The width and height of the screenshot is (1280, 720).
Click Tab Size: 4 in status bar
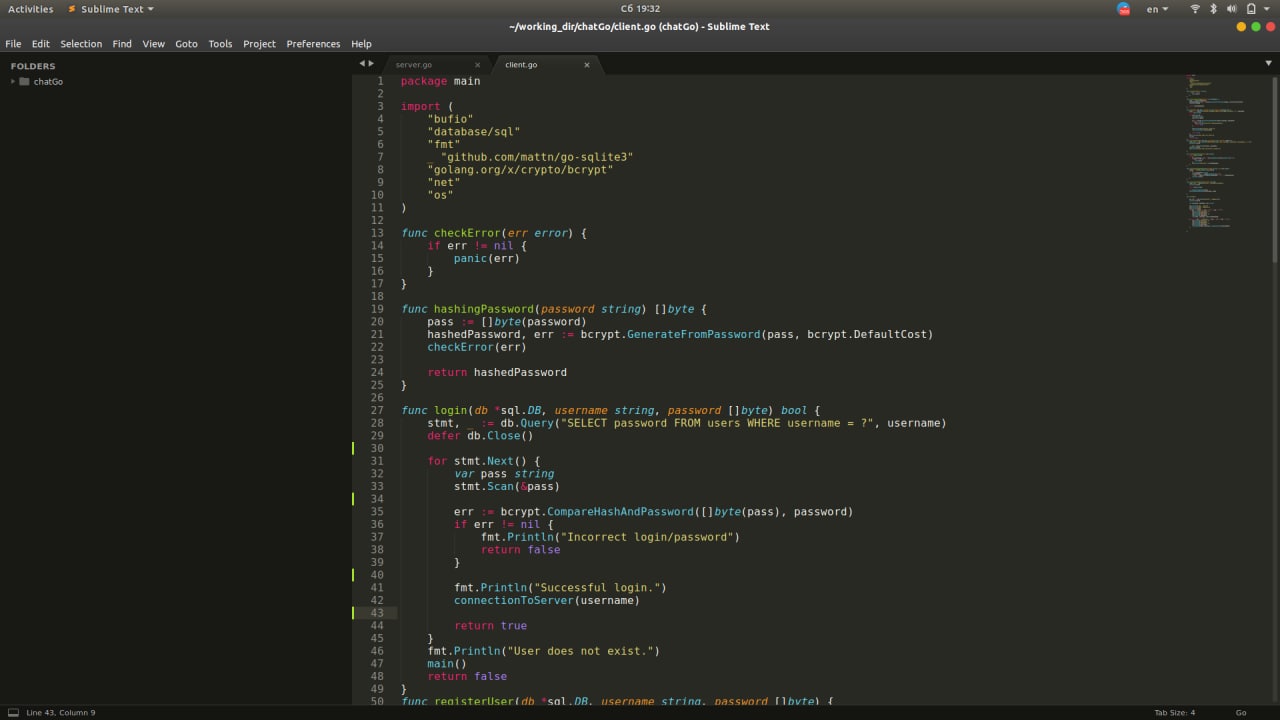click(x=1174, y=712)
